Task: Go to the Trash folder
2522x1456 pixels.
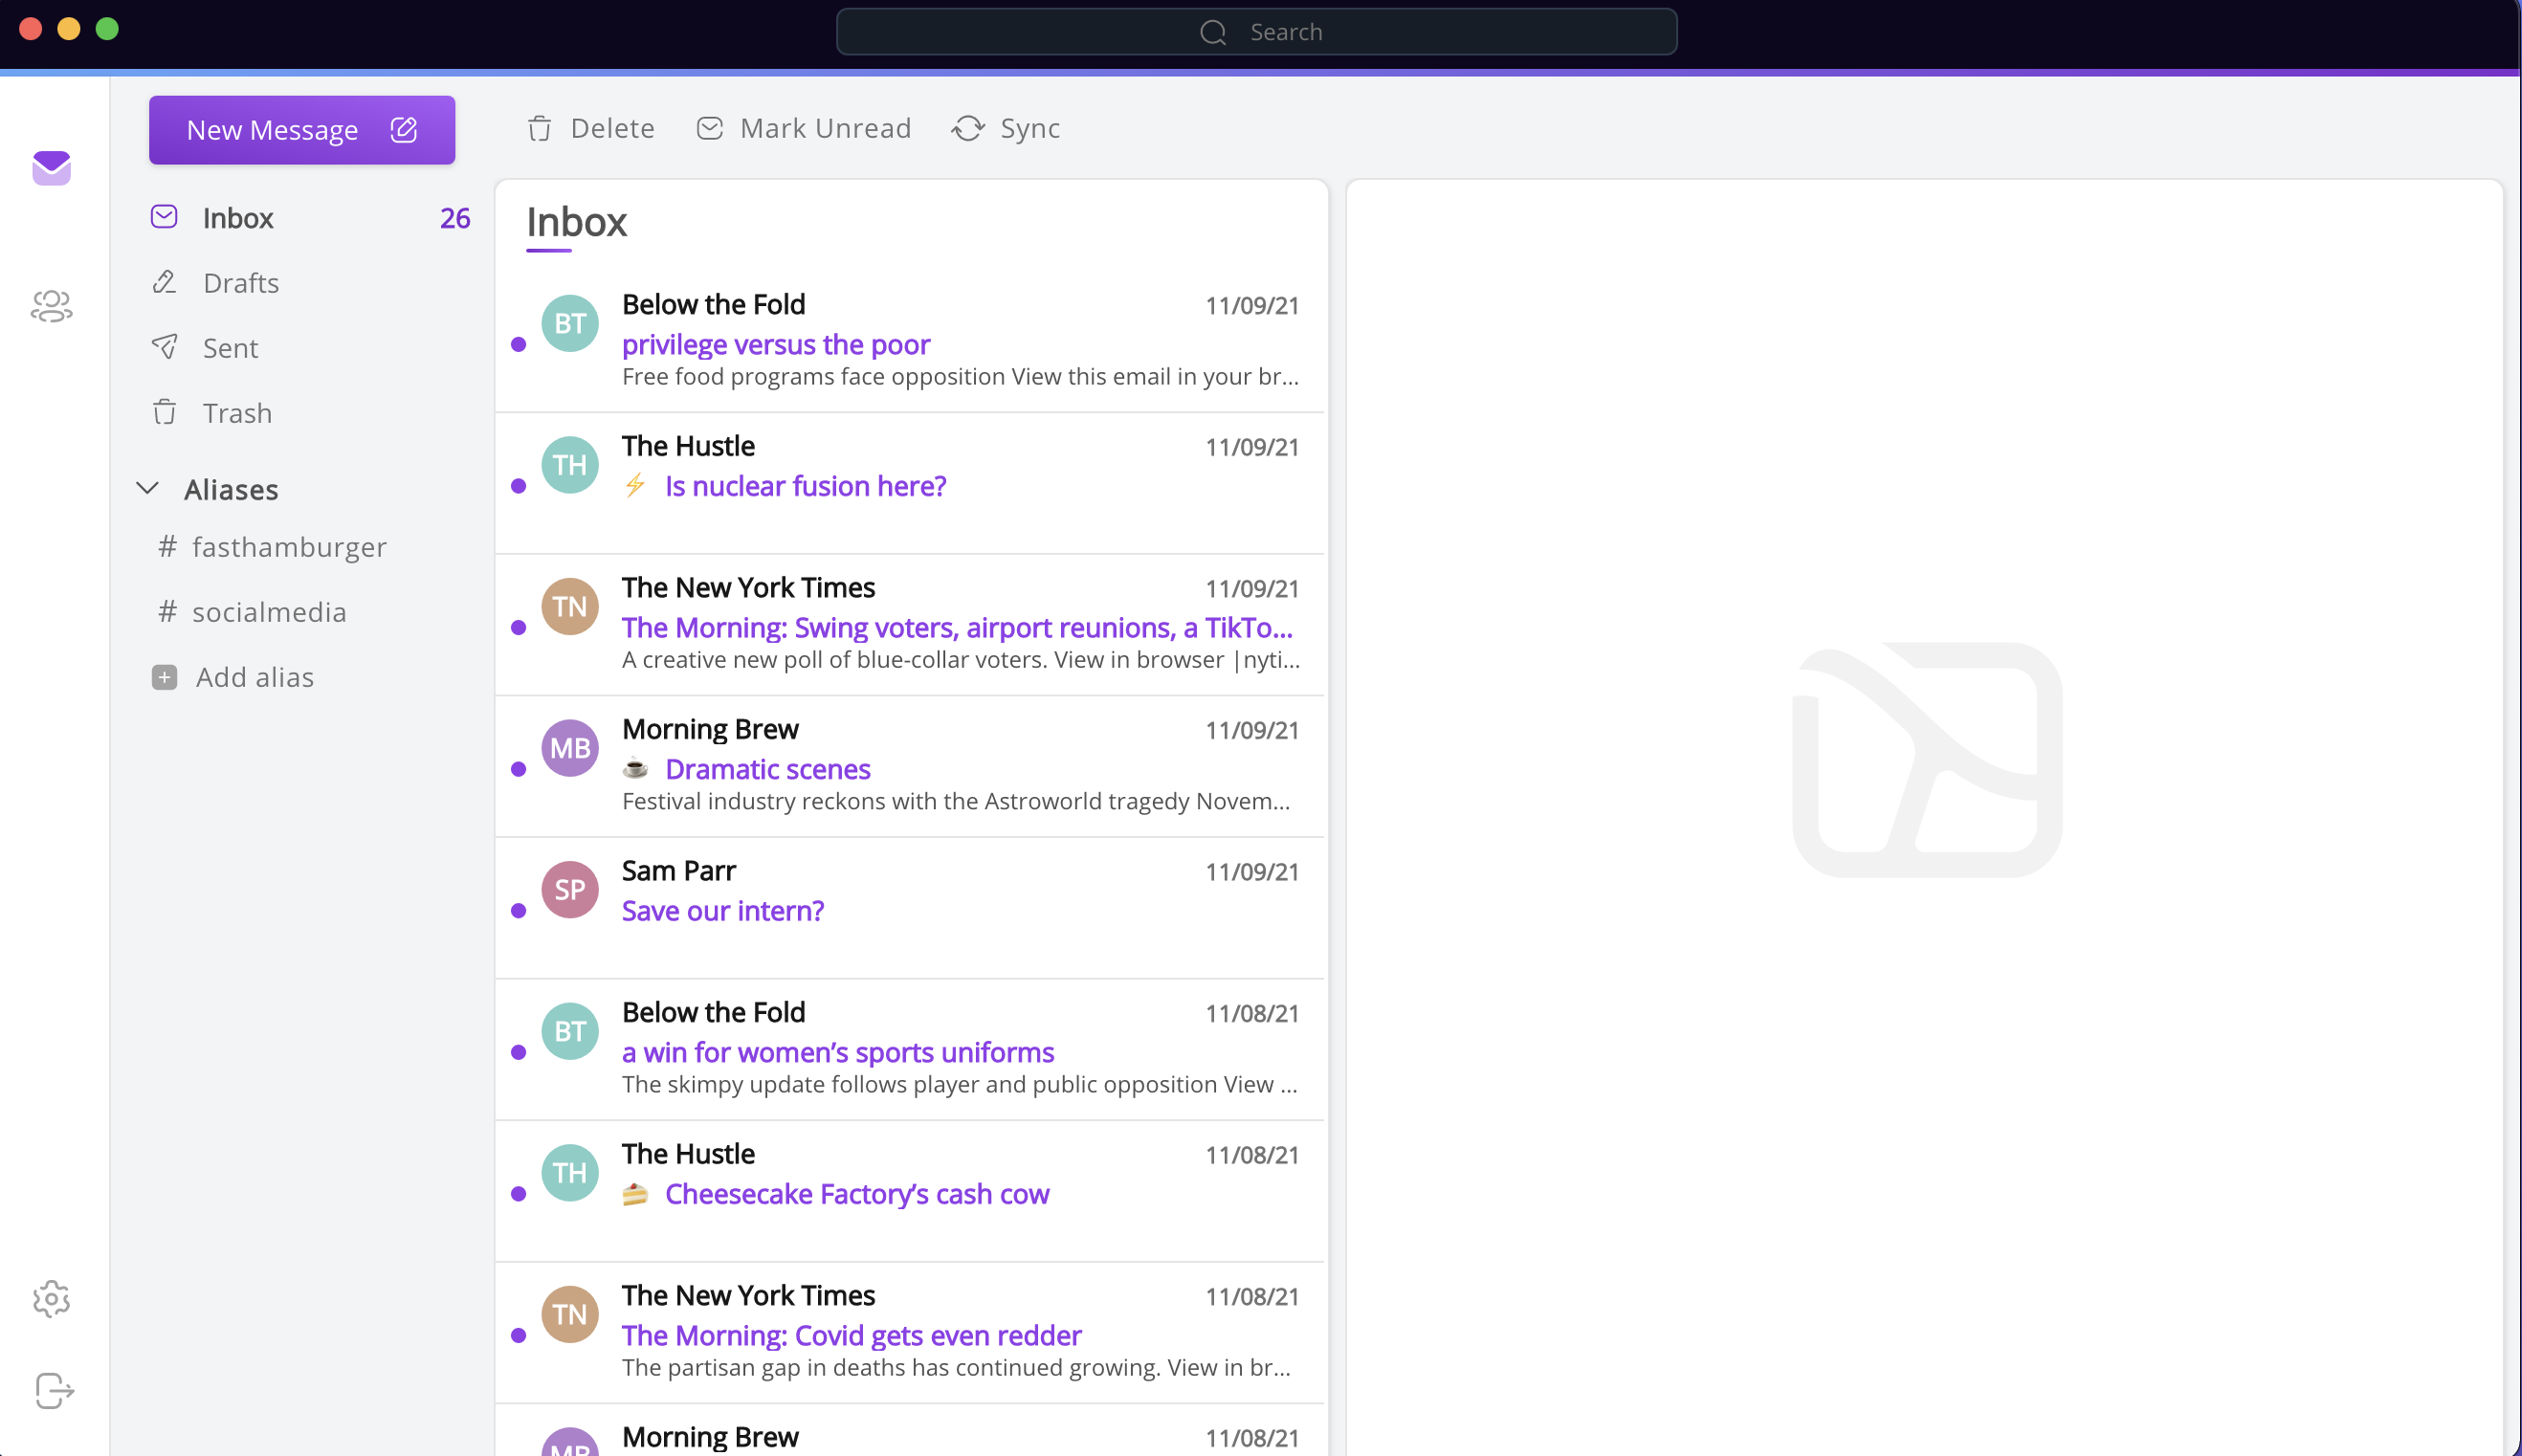Action: 237,413
